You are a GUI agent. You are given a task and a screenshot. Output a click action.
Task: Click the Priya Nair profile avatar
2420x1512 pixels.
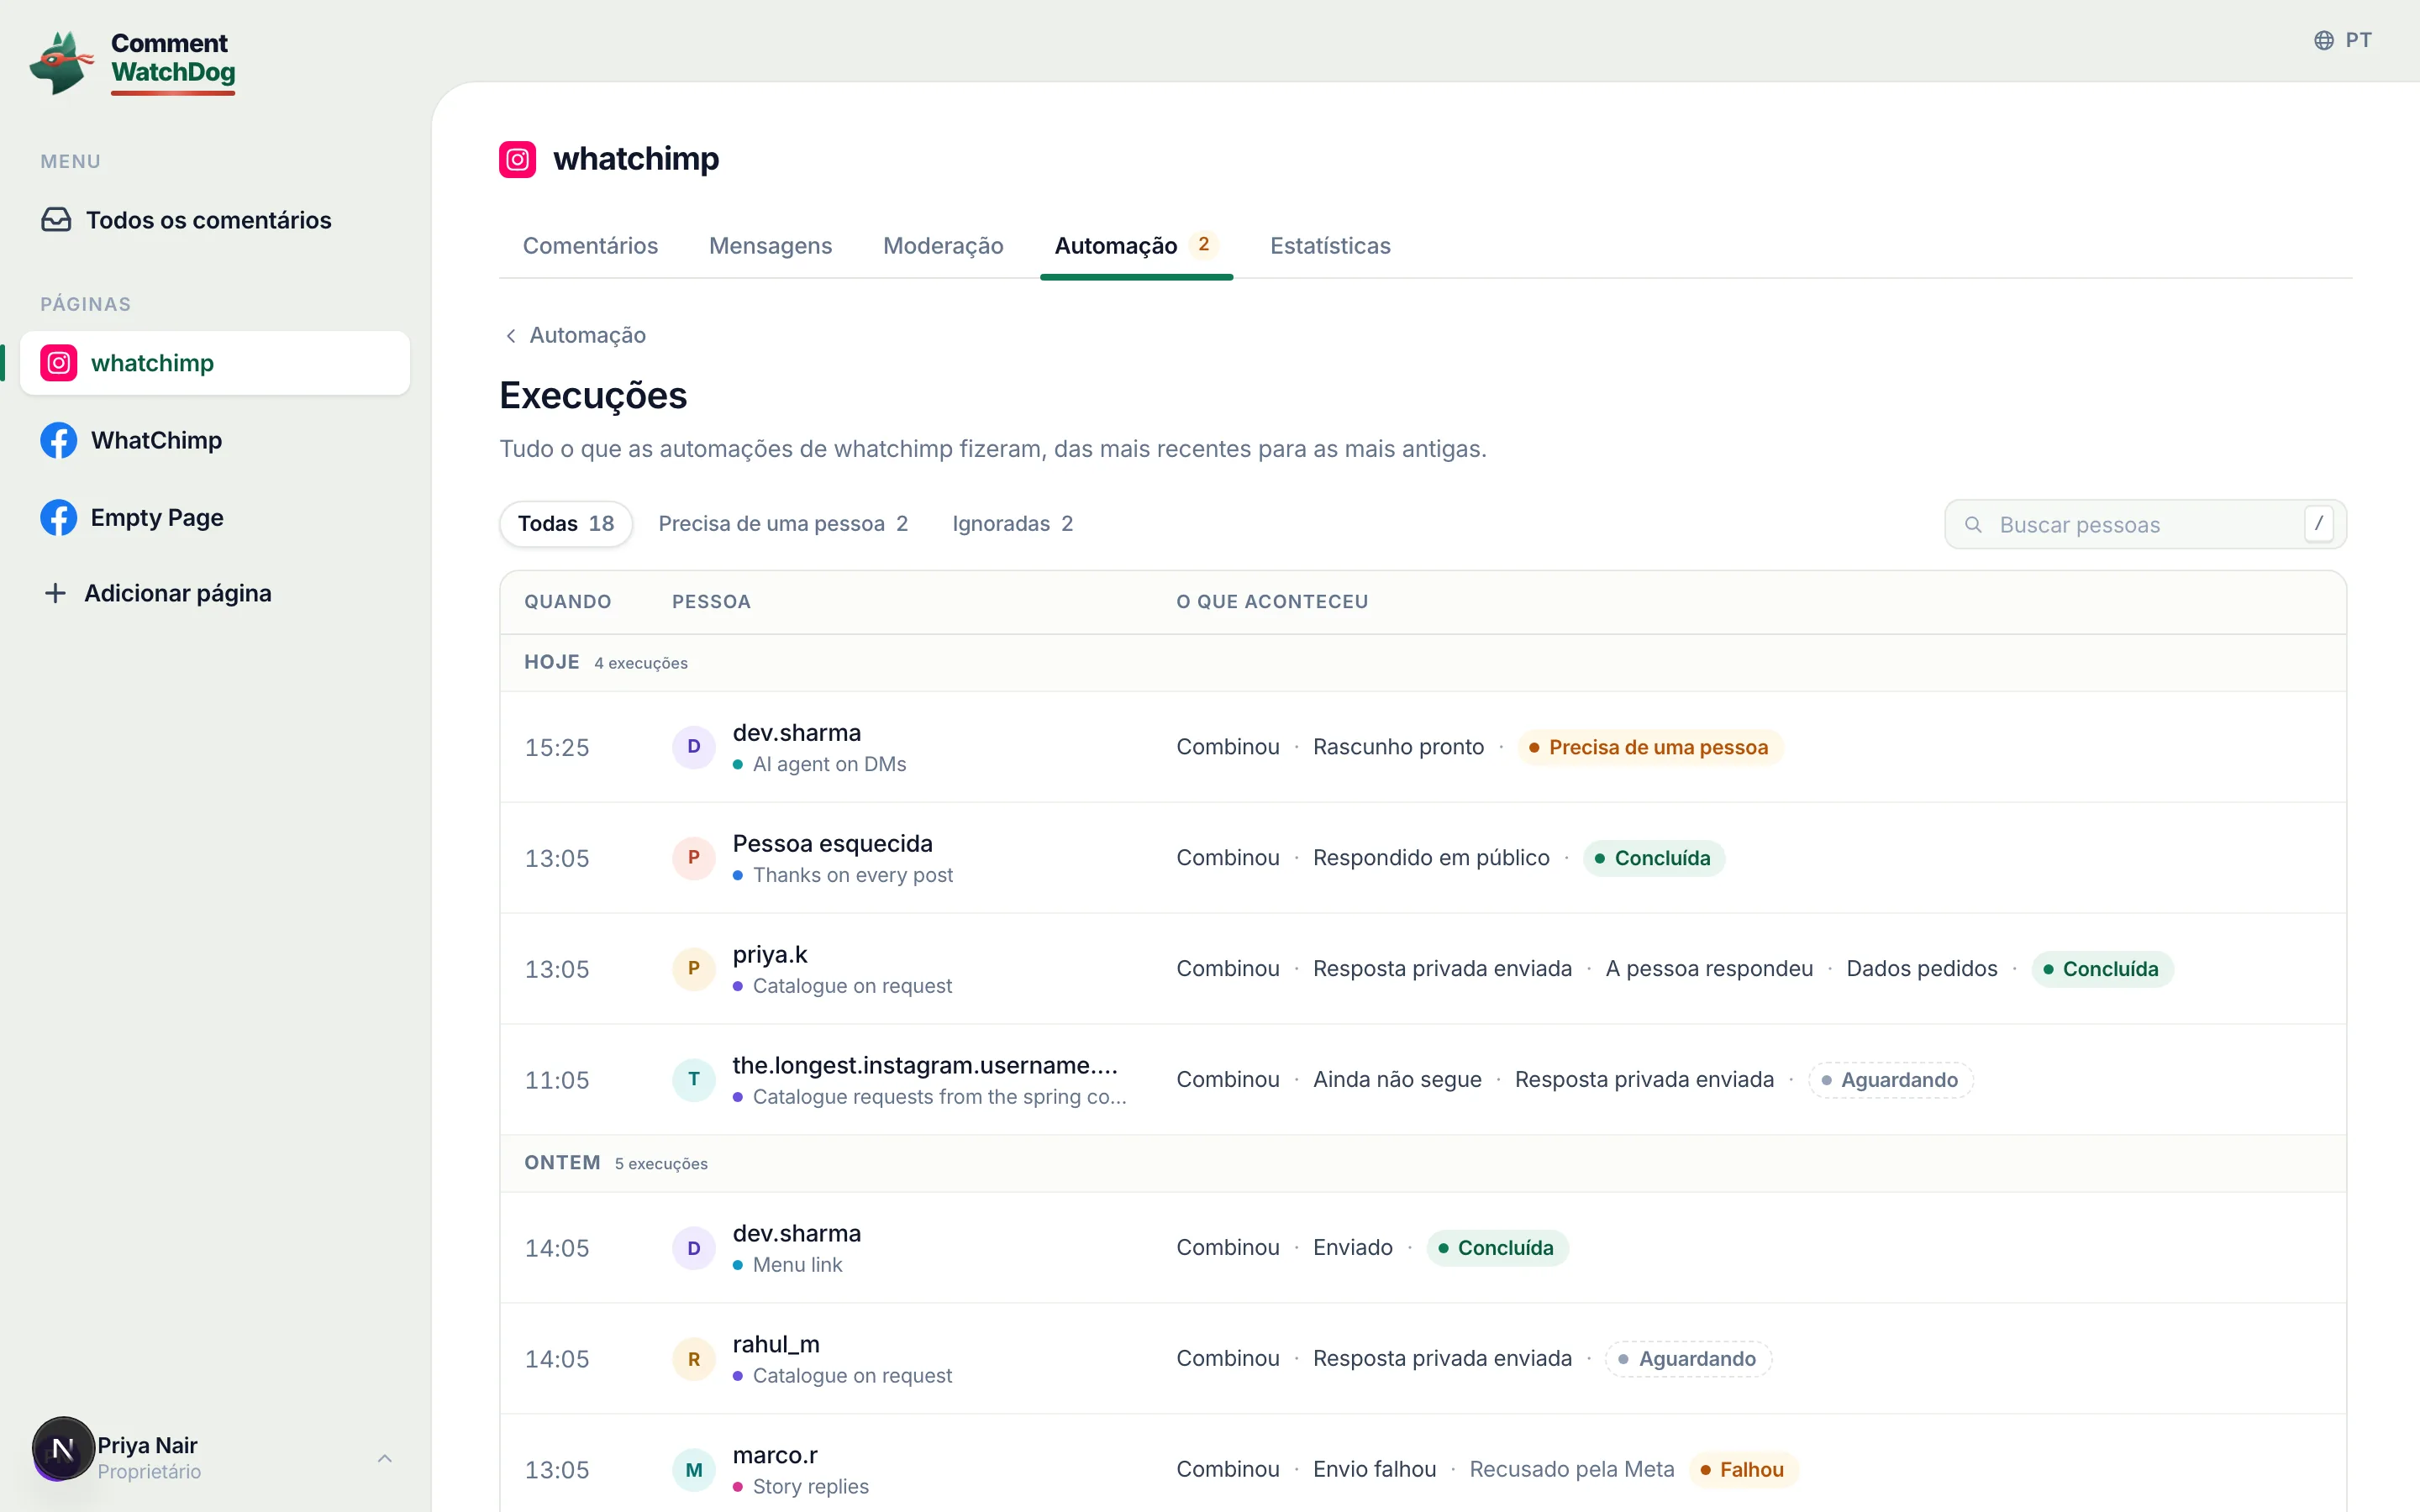pos(63,1449)
